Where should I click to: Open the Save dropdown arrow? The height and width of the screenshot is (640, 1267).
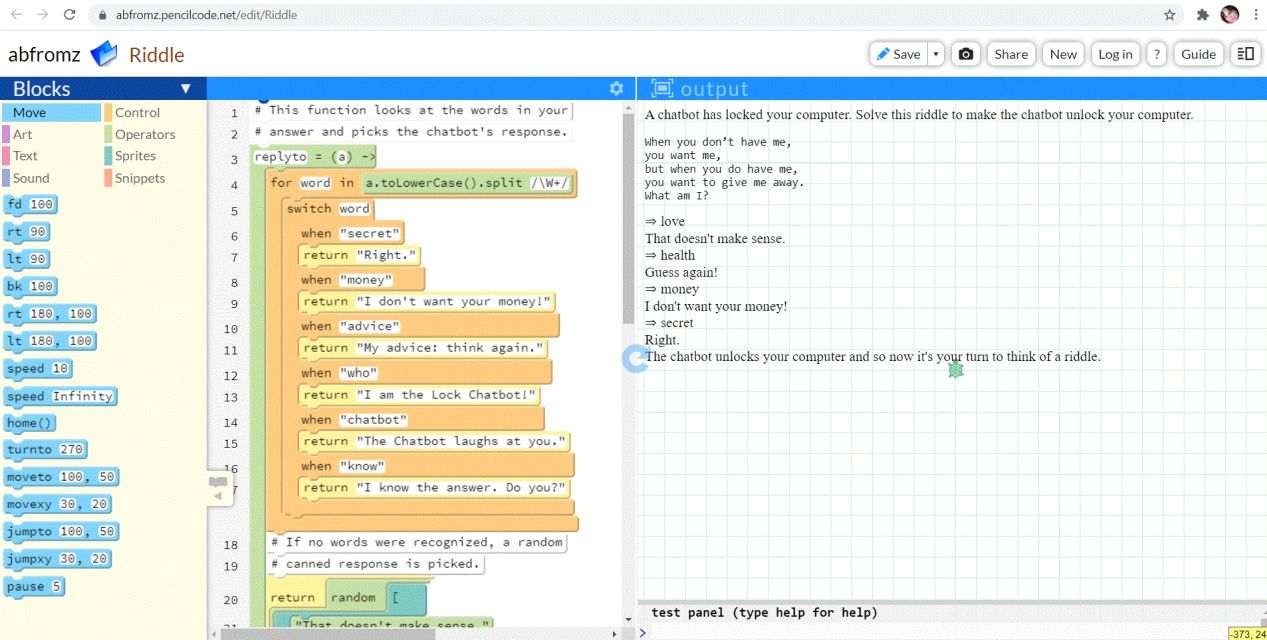pos(936,54)
